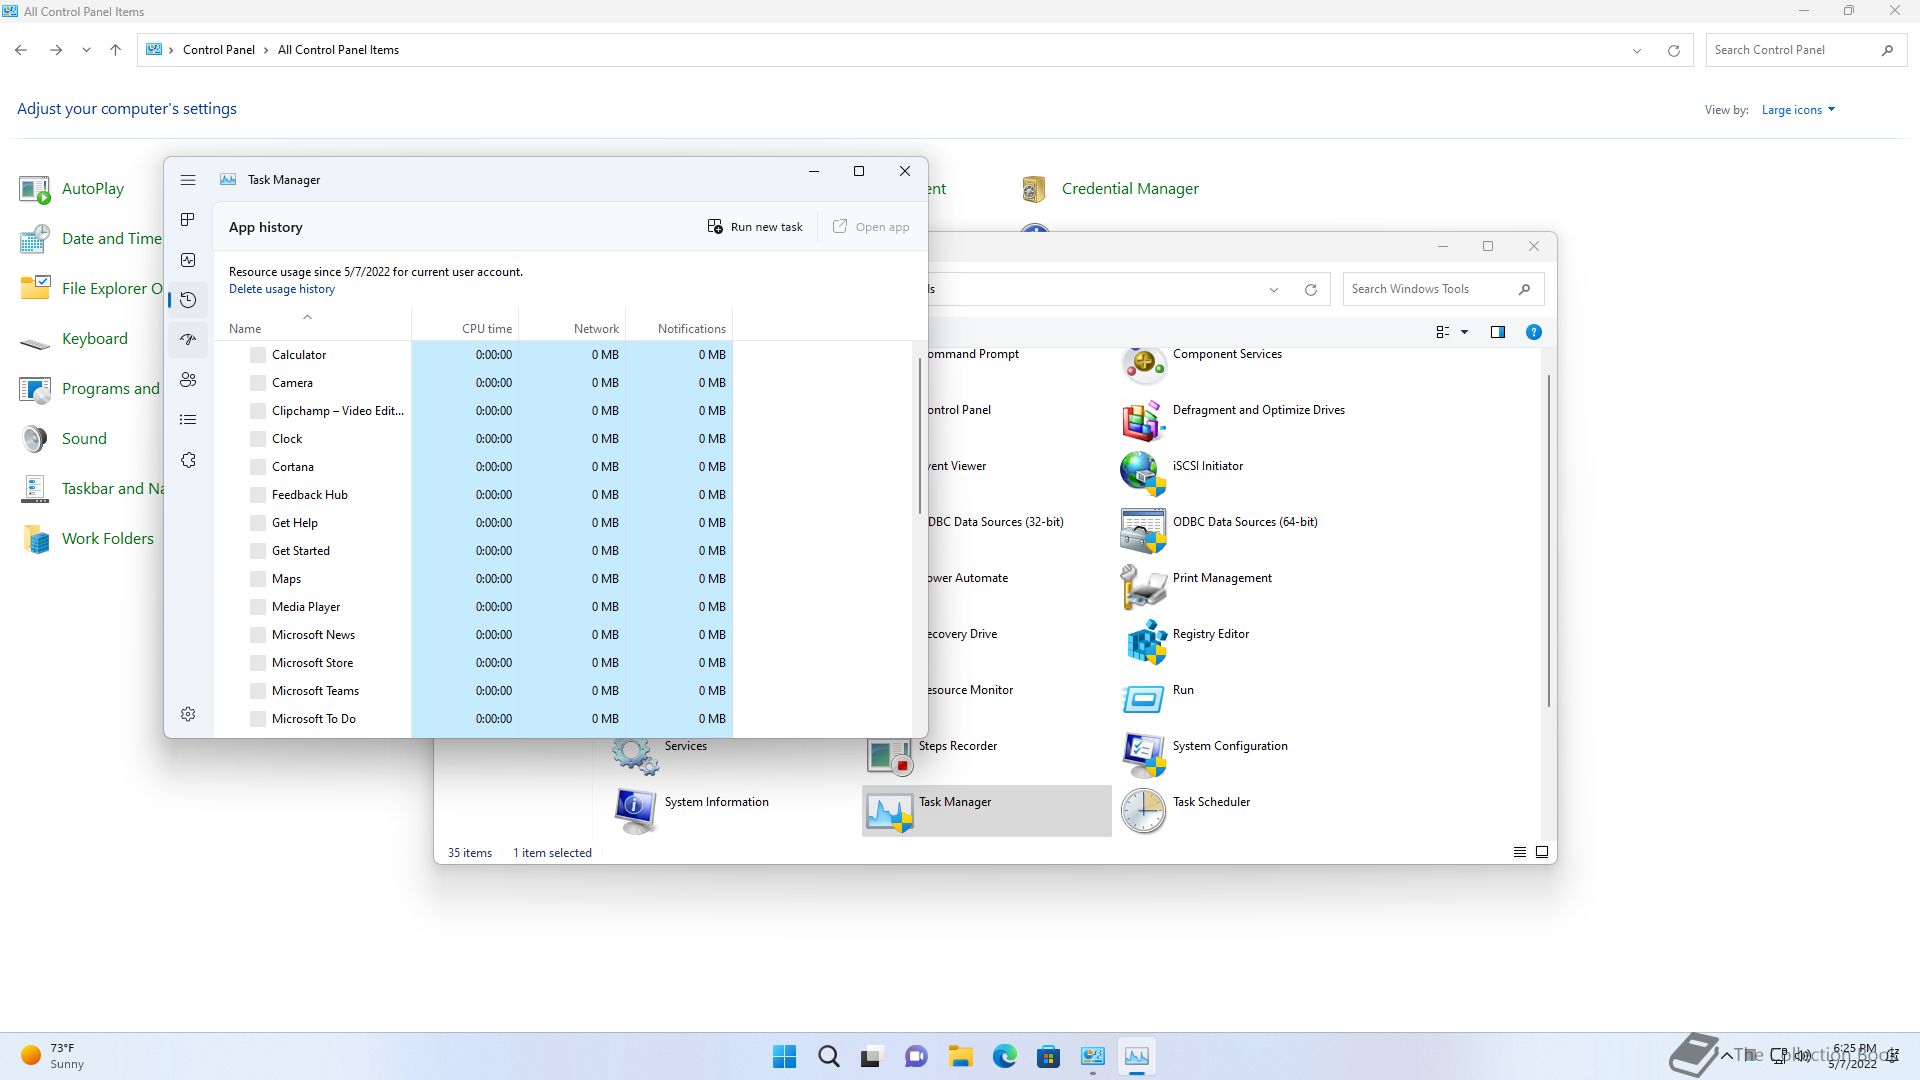Image resolution: width=1920 pixels, height=1080 pixels.
Task: Click Run new task button
Action: [x=755, y=227]
